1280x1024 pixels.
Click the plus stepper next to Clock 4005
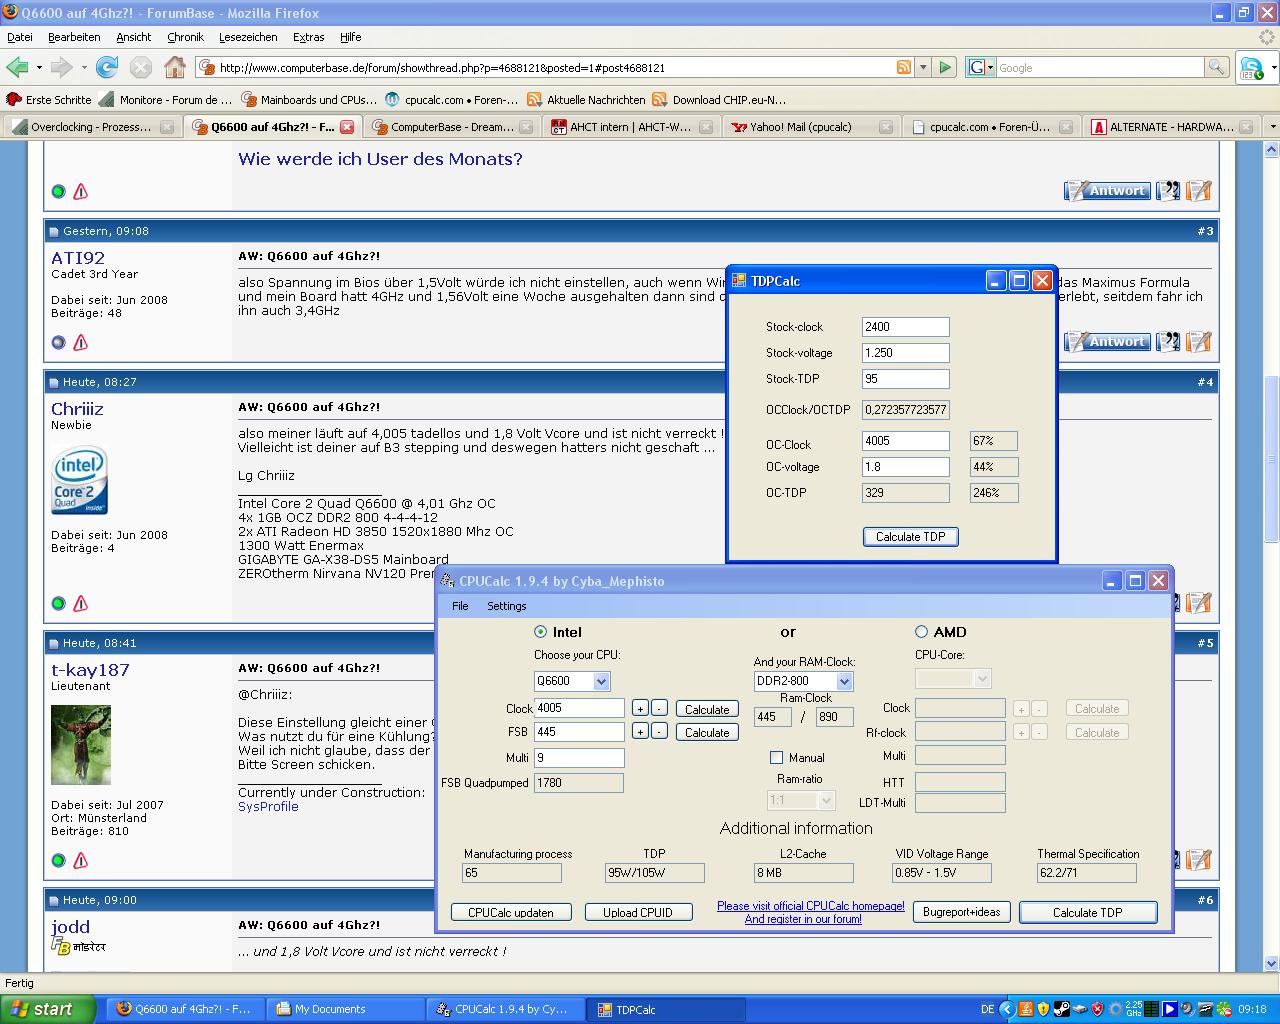click(640, 708)
